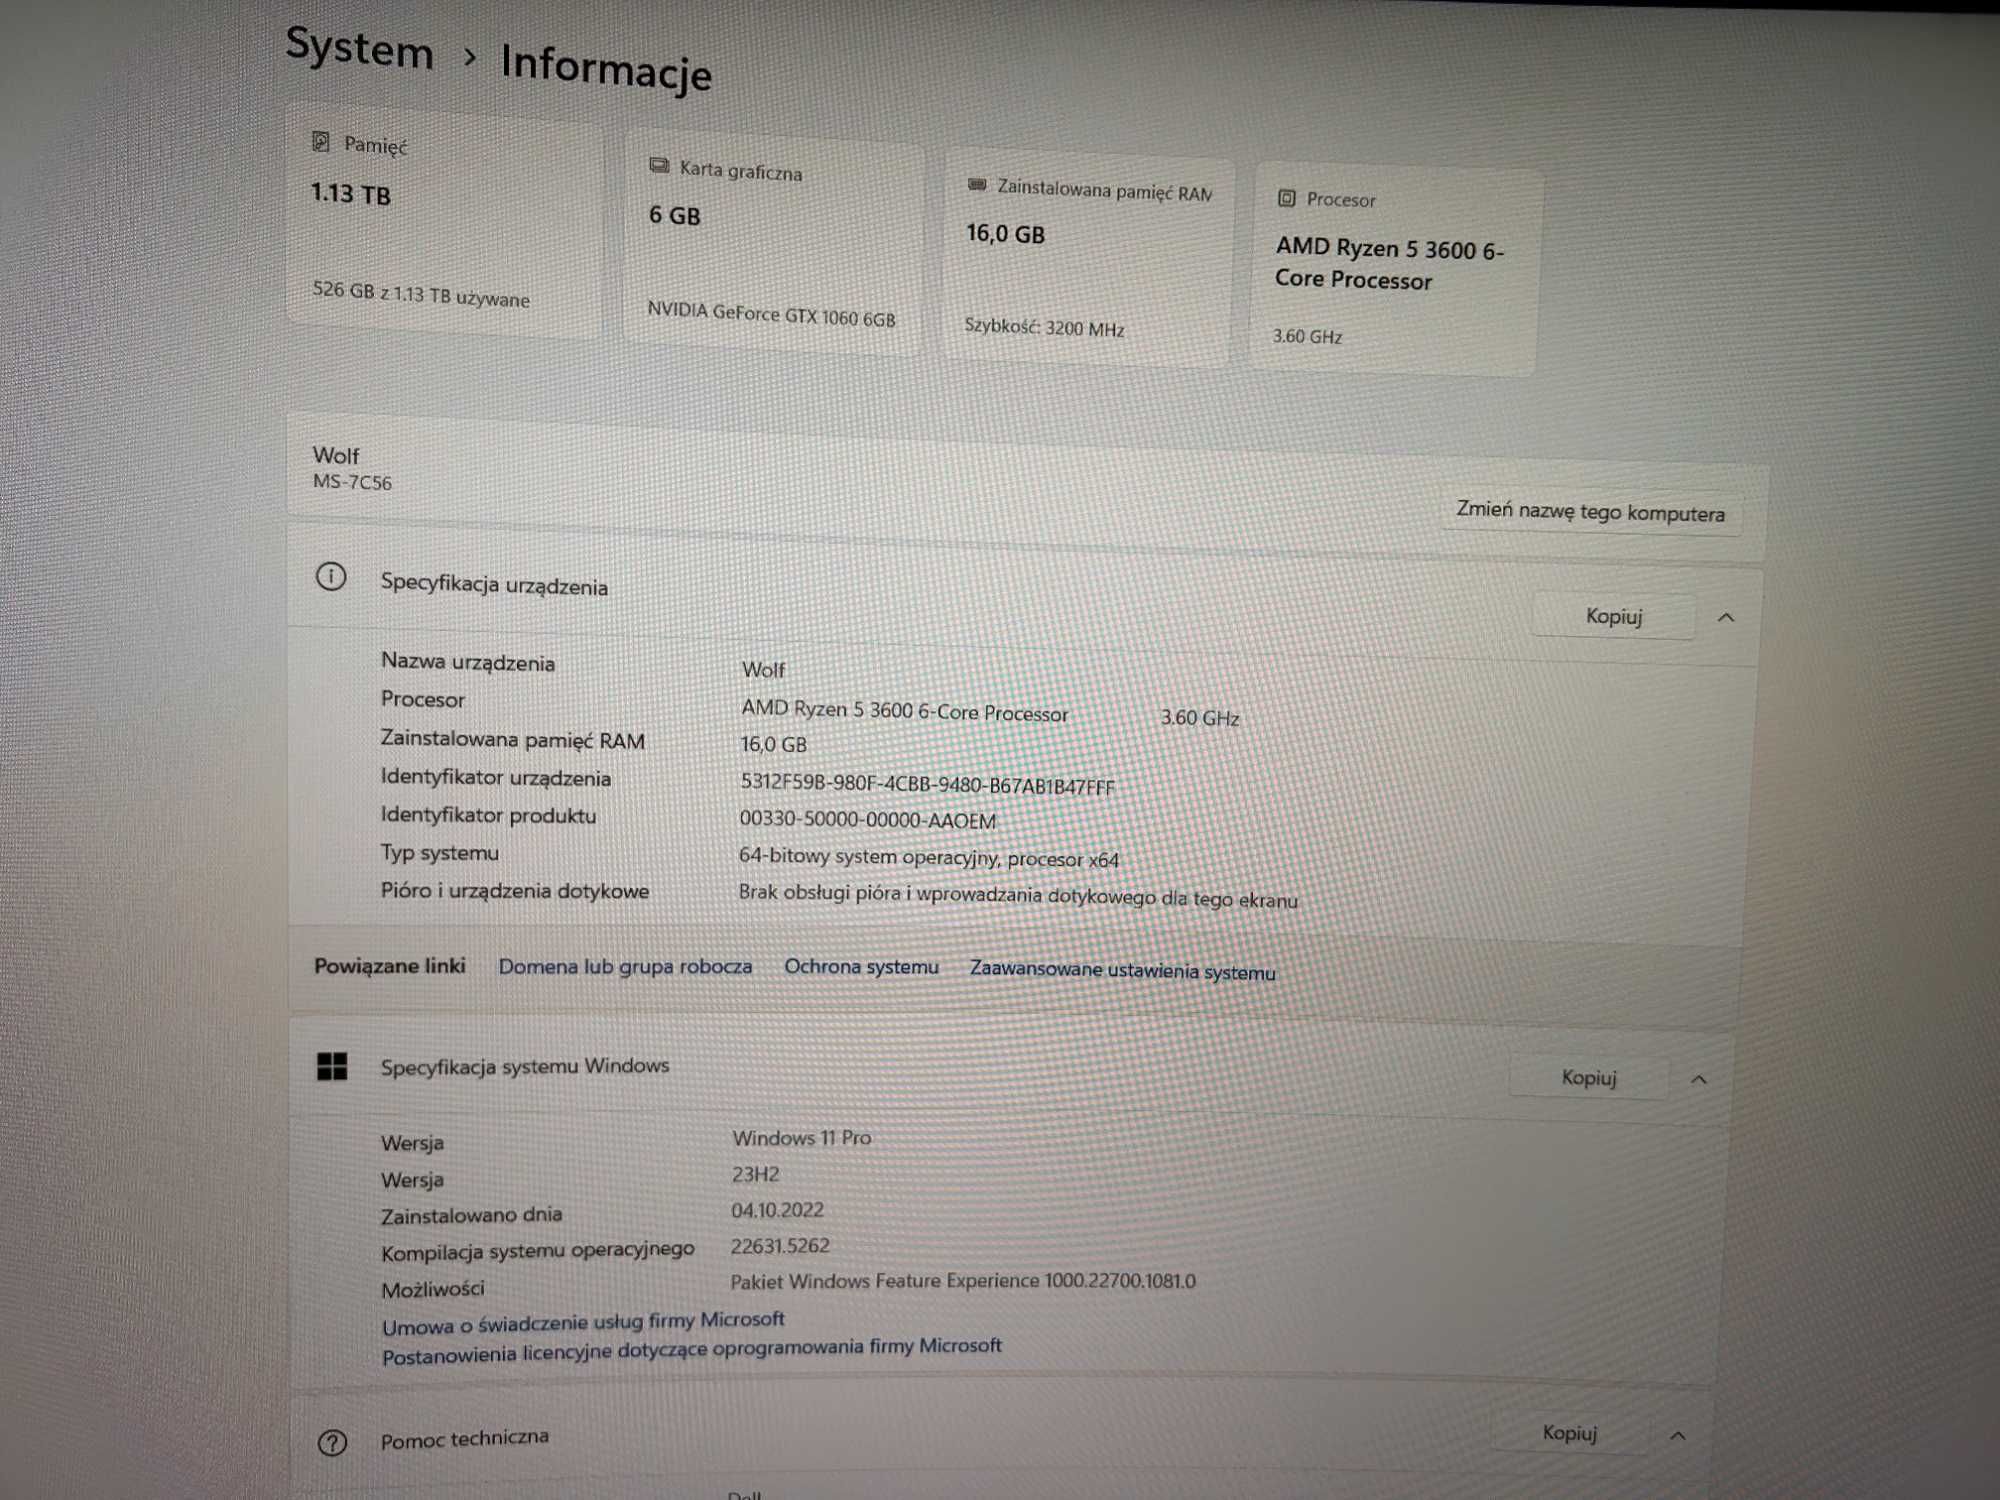The image size is (2000, 1500).
Task: Open the RAM 16,0 GB card
Action: coord(1087,257)
